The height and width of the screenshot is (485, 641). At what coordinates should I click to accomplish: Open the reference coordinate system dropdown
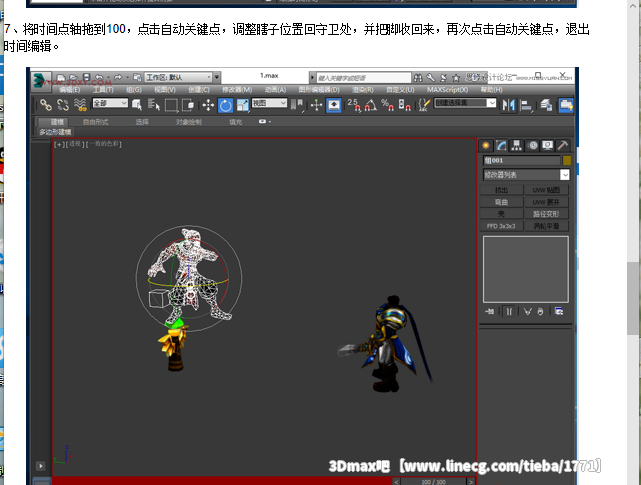tap(269, 103)
